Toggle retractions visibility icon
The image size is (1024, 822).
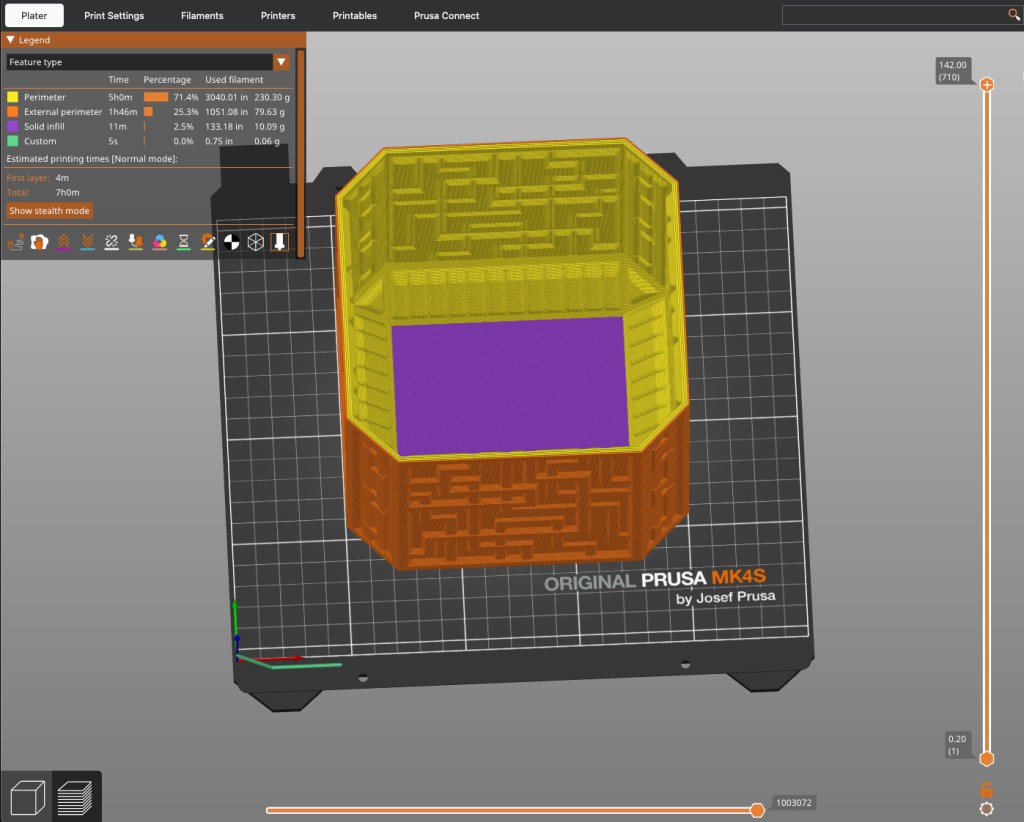[x=64, y=242]
